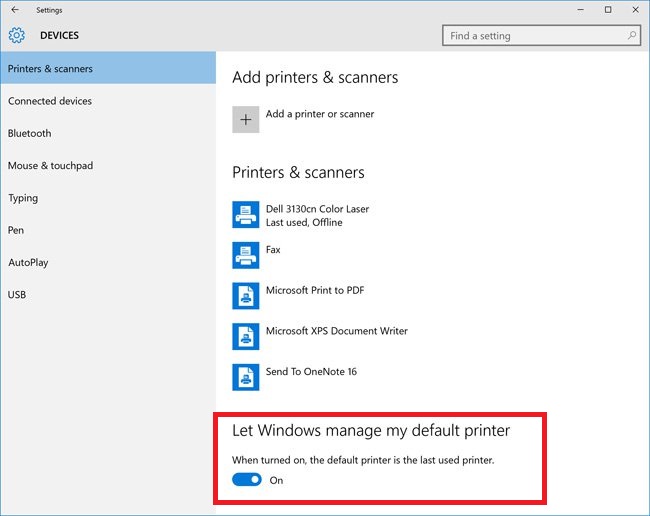Select Printers & scanners in sidebar

tap(108, 68)
